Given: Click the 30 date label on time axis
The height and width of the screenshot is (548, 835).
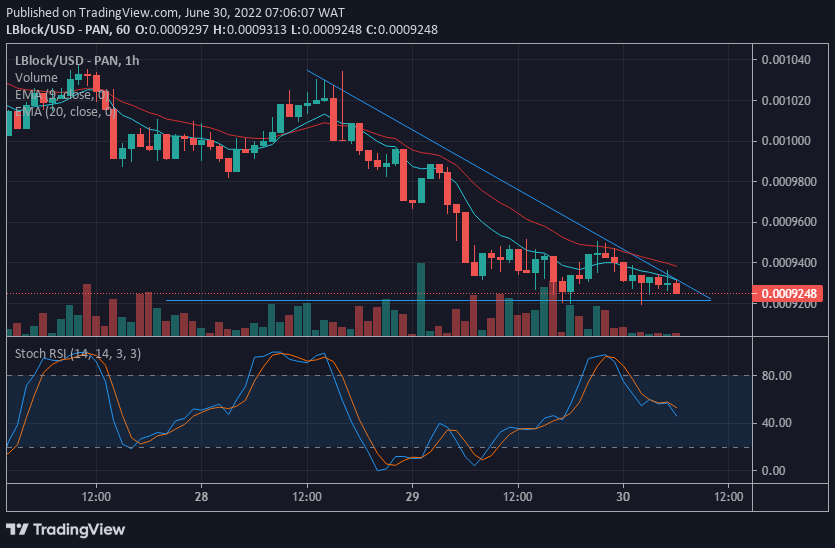Looking at the screenshot, I should click(623, 497).
